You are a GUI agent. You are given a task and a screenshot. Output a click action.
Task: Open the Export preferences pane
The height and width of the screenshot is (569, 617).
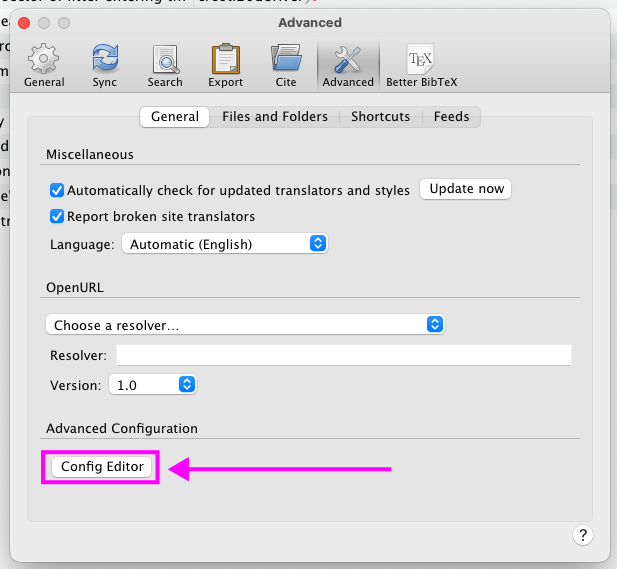[225, 66]
